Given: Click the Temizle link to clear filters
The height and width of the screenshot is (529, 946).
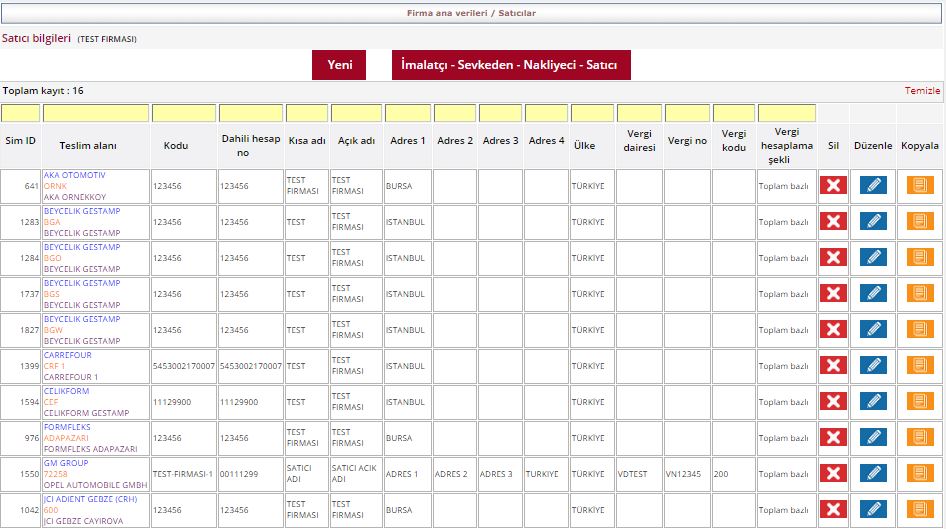Looking at the screenshot, I should coord(922,90).
